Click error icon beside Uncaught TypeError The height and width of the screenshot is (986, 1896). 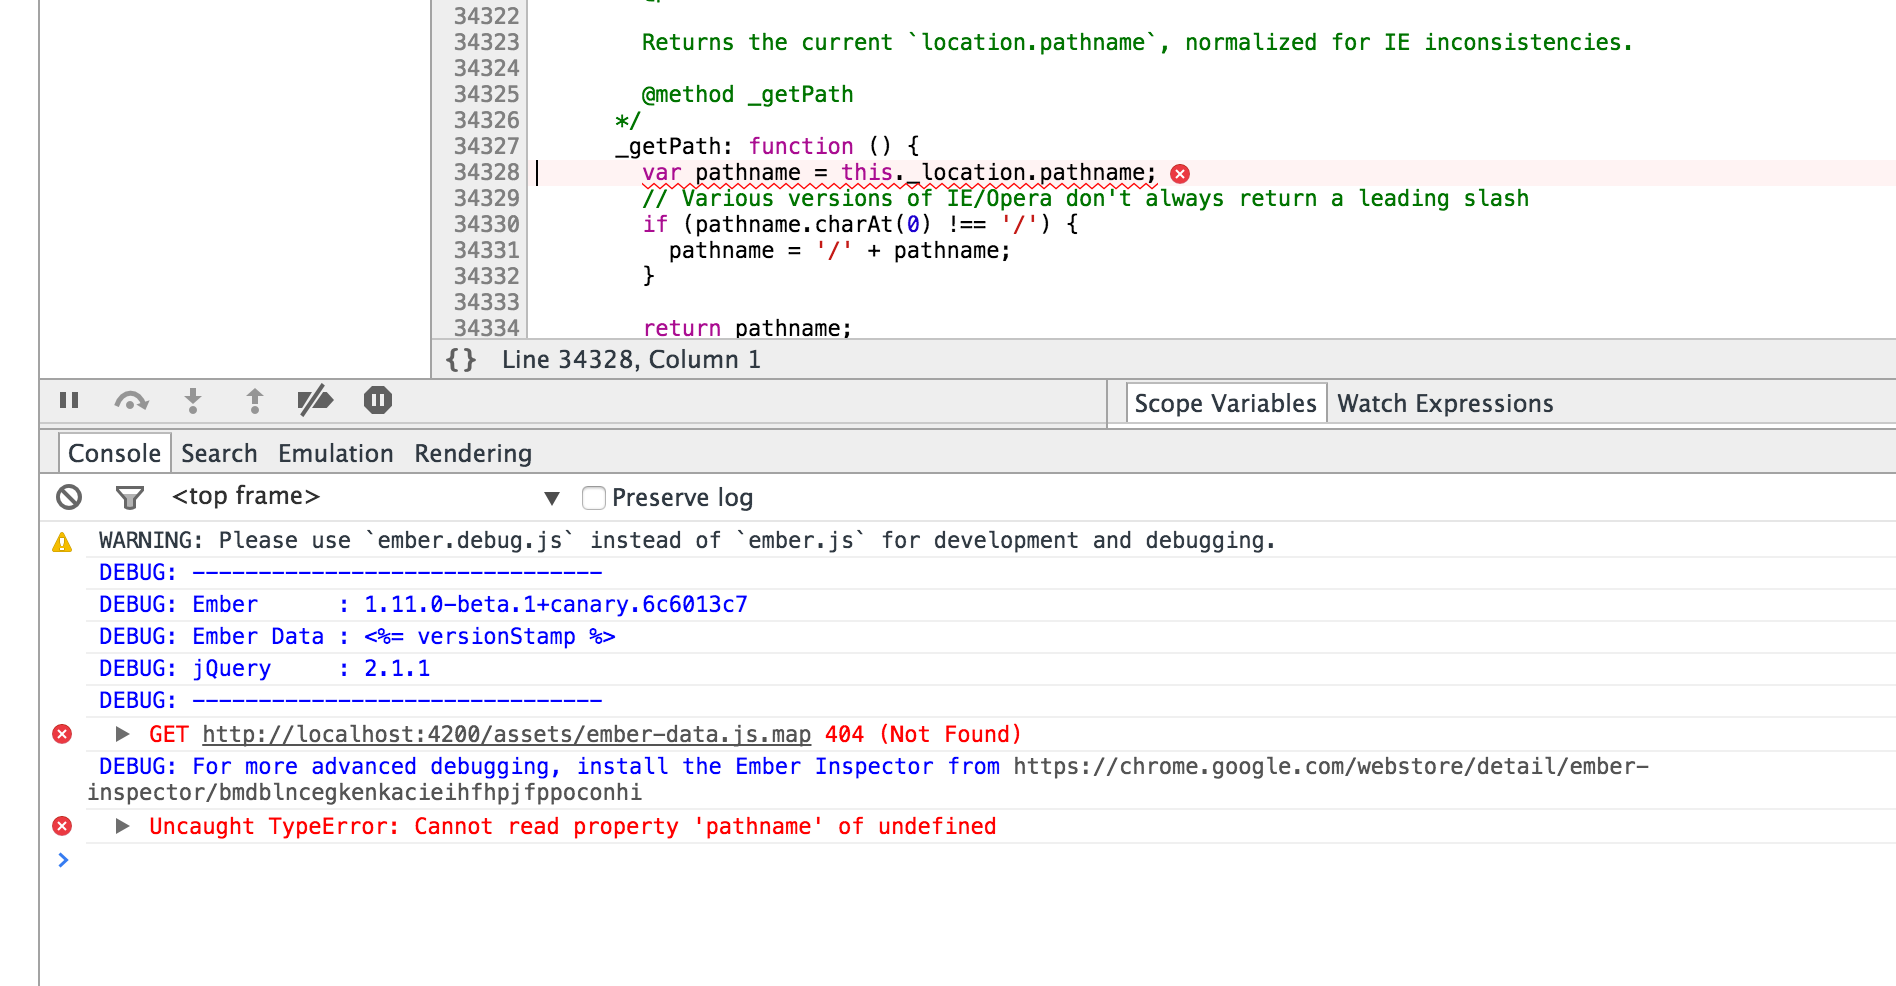tap(62, 826)
